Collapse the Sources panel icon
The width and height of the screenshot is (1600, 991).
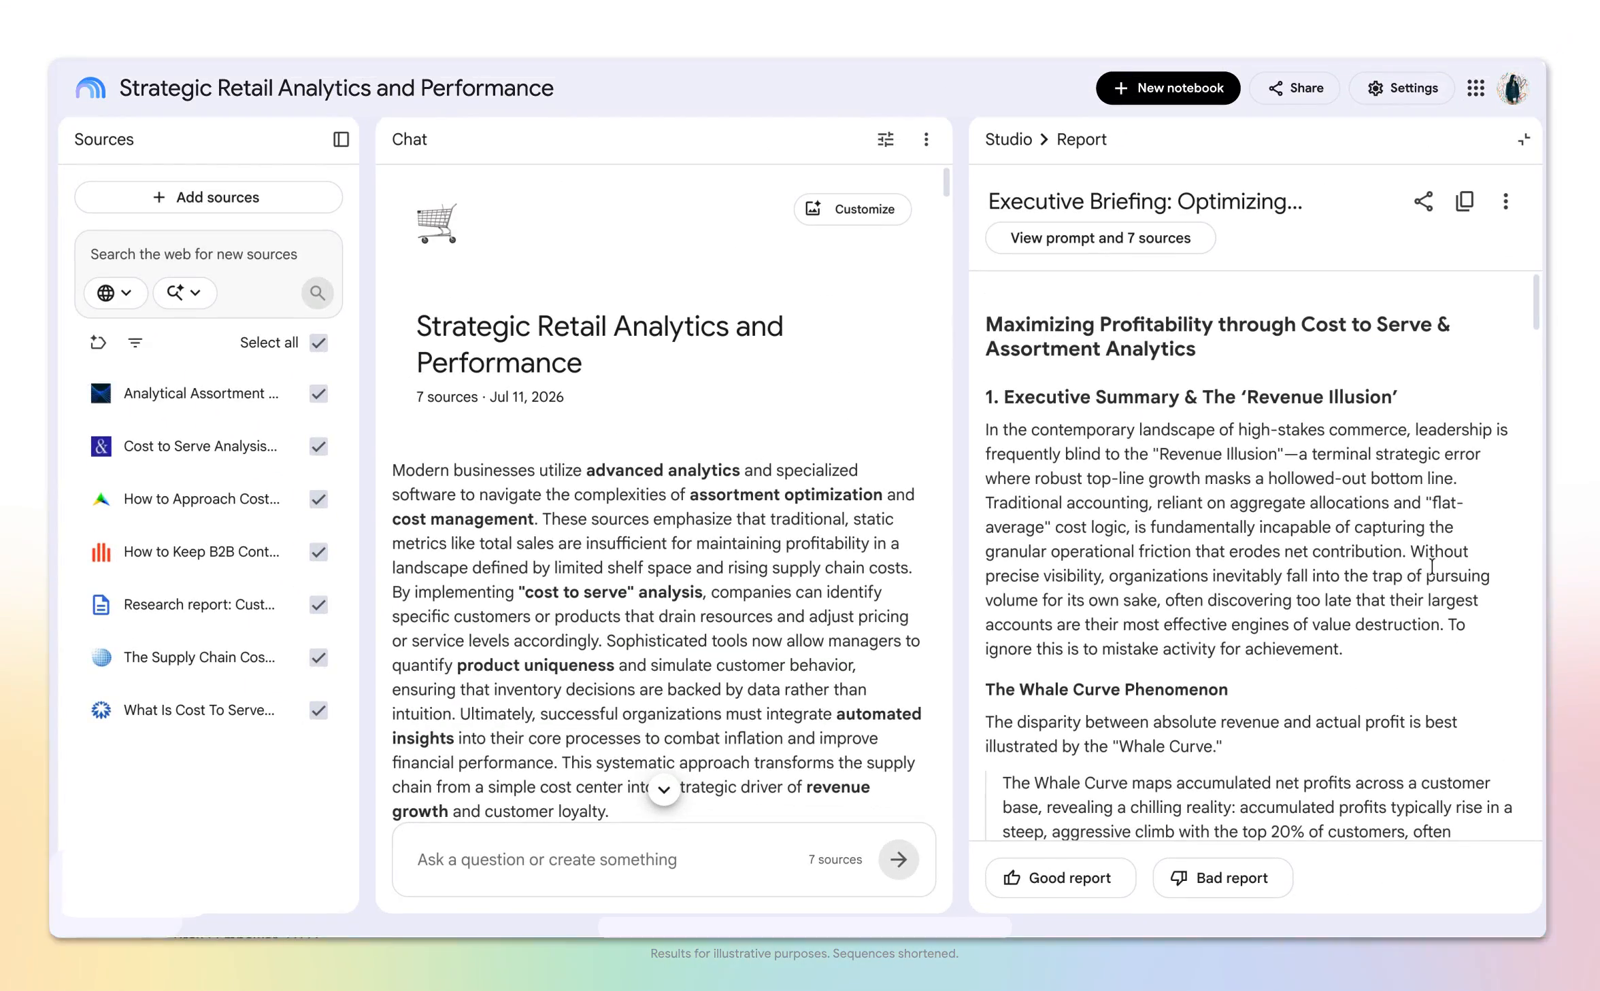pos(341,139)
